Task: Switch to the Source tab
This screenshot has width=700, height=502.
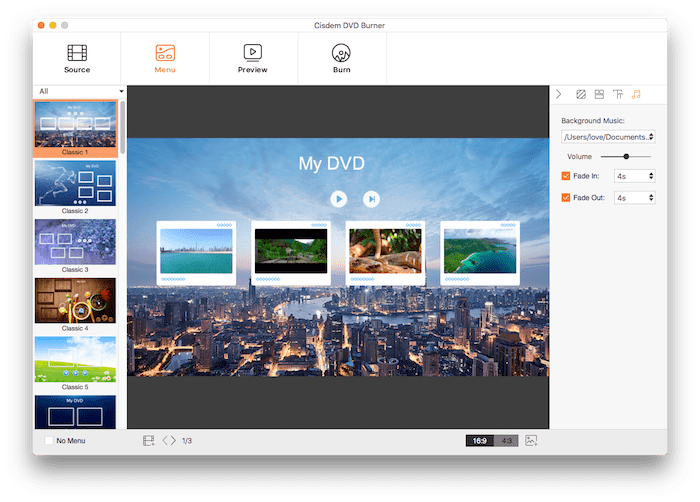Action: pyautogui.click(x=77, y=57)
